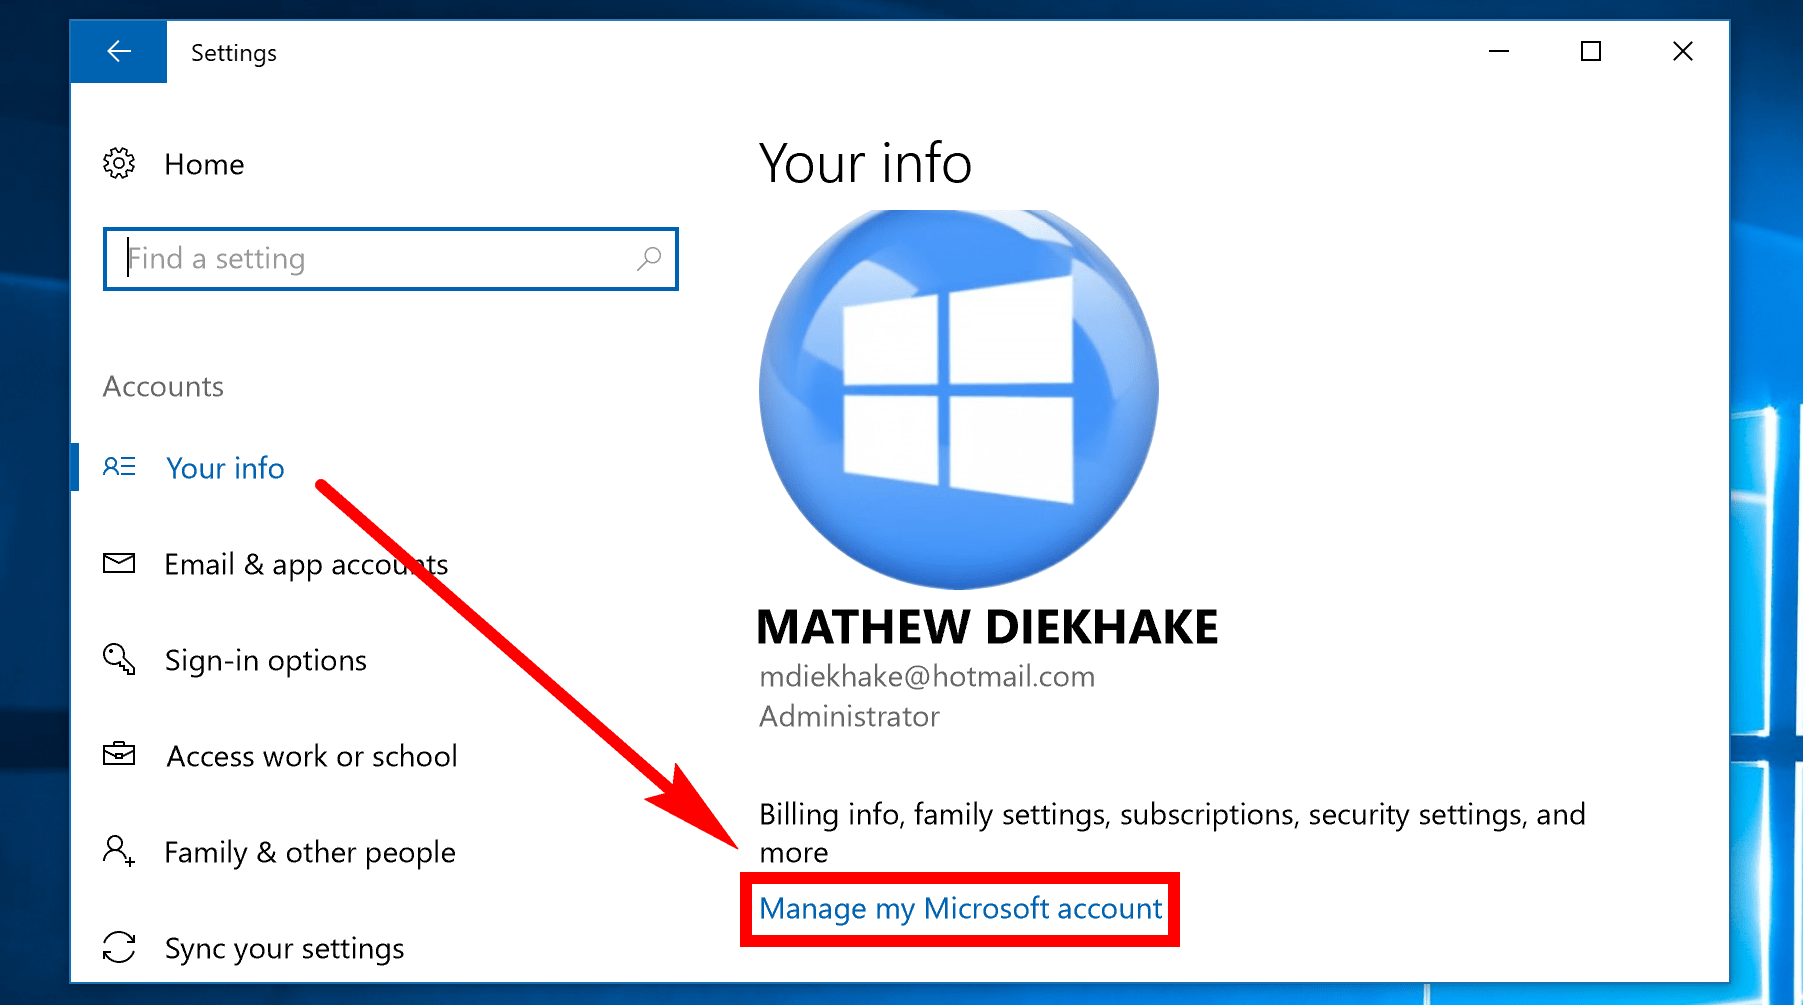This screenshot has width=1803, height=1005.
Task: Click the envelope icon for Email accounts
Action: [119, 563]
